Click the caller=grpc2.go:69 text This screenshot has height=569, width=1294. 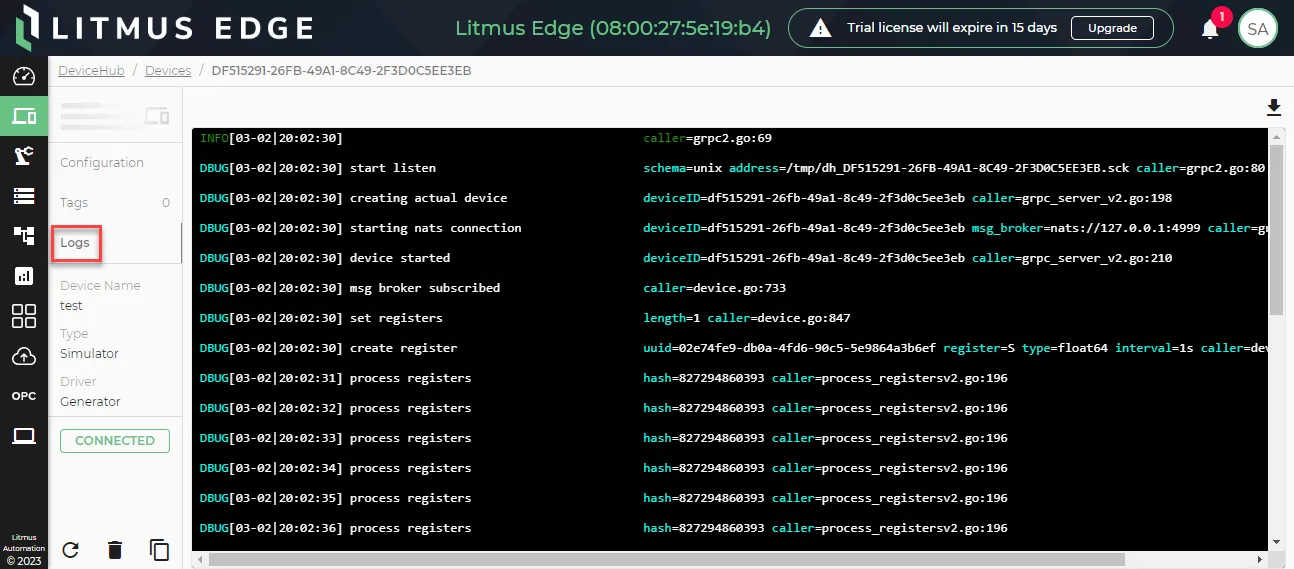click(707, 138)
